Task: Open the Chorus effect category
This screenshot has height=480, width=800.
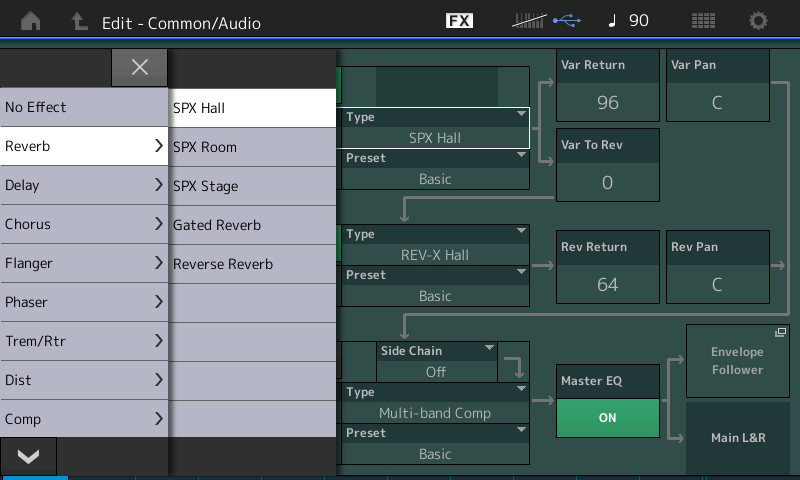Action: pos(84,224)
